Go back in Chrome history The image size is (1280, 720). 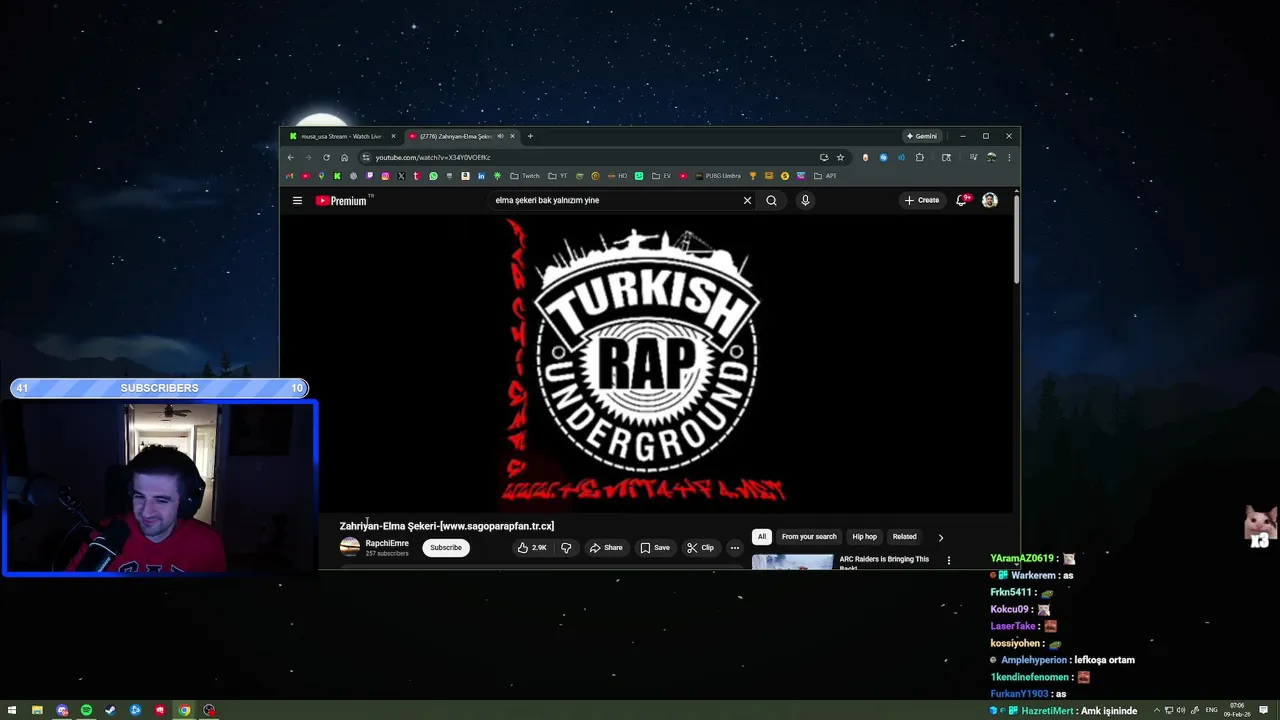pos(291,157)
